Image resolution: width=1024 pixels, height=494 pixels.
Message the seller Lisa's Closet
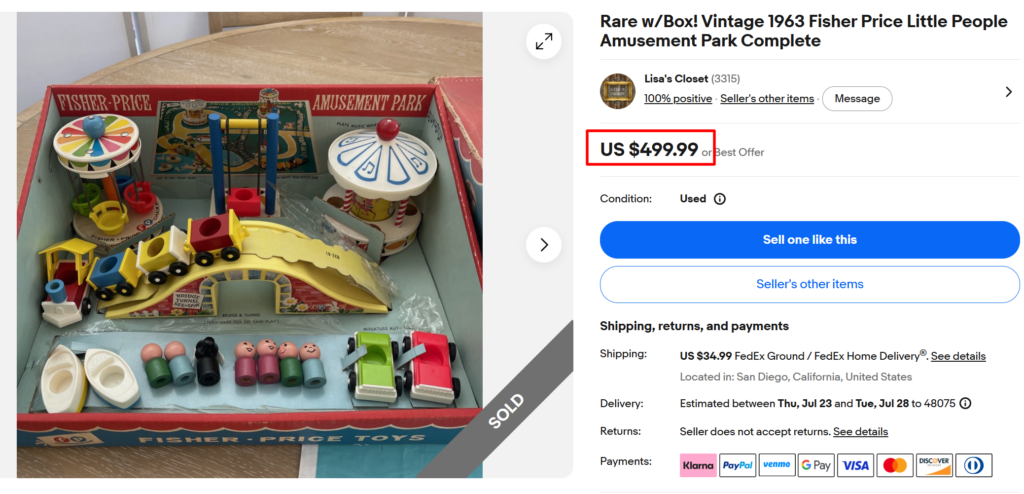(857, 99)
